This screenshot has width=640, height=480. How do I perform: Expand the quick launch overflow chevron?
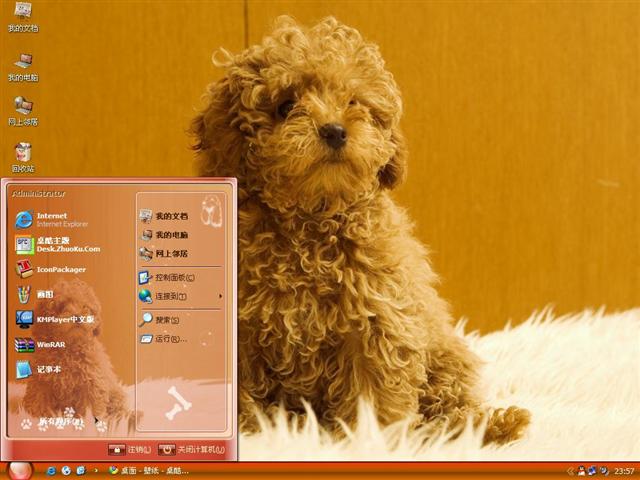(x=96, y=471)
